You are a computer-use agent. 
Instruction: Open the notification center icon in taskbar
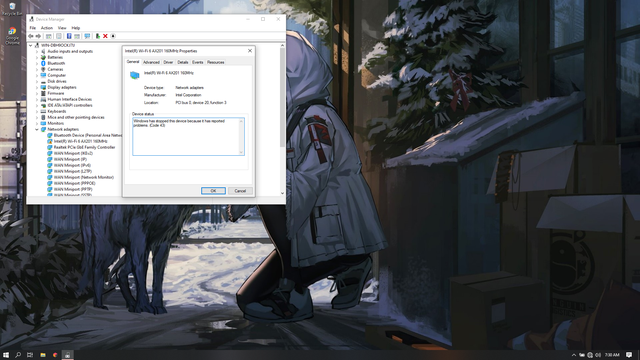(x=629, y=355)
